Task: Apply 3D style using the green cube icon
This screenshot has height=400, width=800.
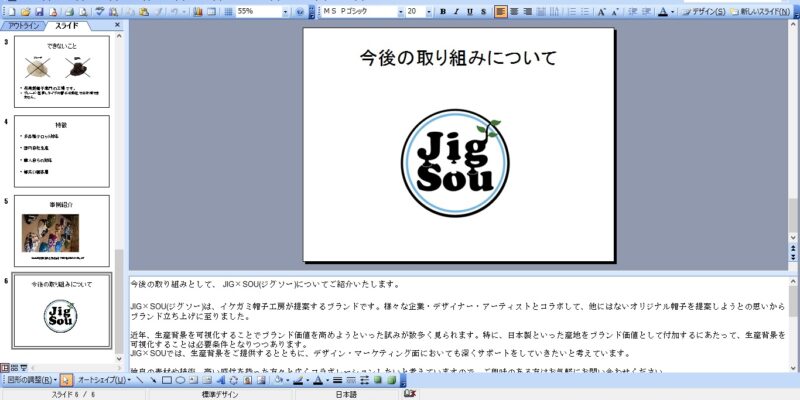Action: tap(391, 380)
